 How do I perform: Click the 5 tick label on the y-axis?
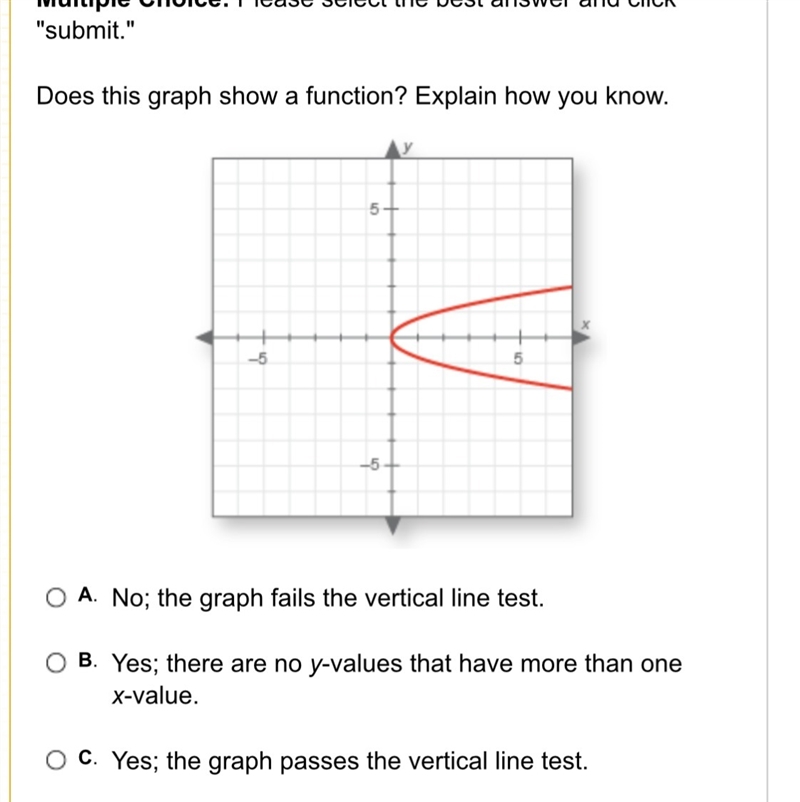pos(374,209)
